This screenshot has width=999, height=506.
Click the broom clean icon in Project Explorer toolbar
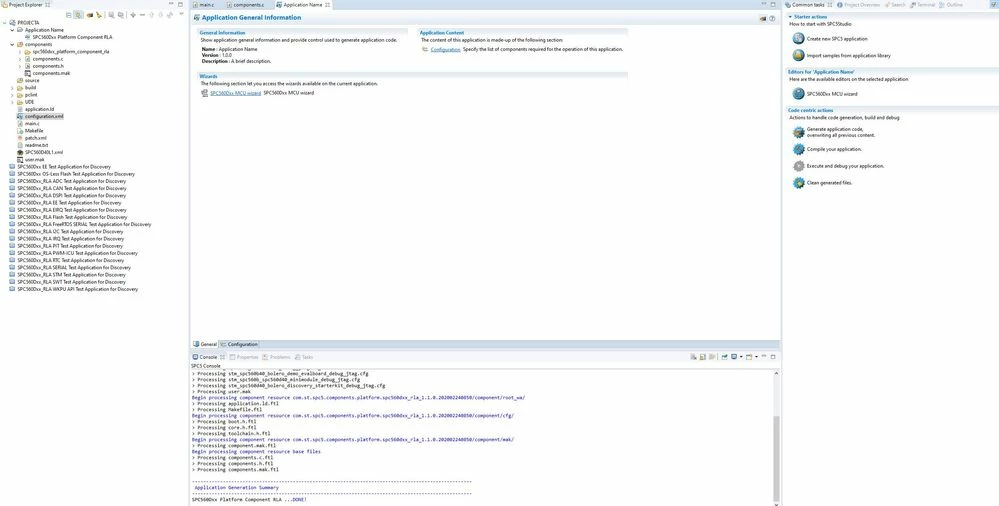99,15
